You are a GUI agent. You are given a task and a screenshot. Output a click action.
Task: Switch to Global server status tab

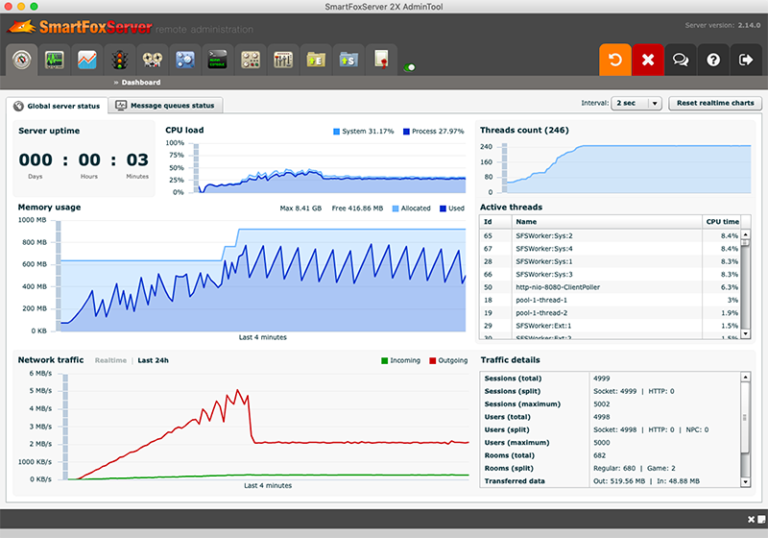57,106
